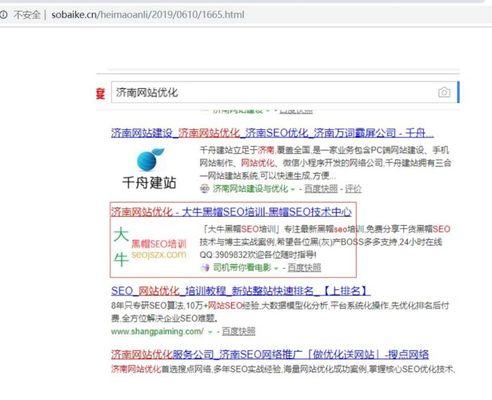Click snippet text starting 千舟建站立足于济南
492x400 pixels.
(325, 163)
